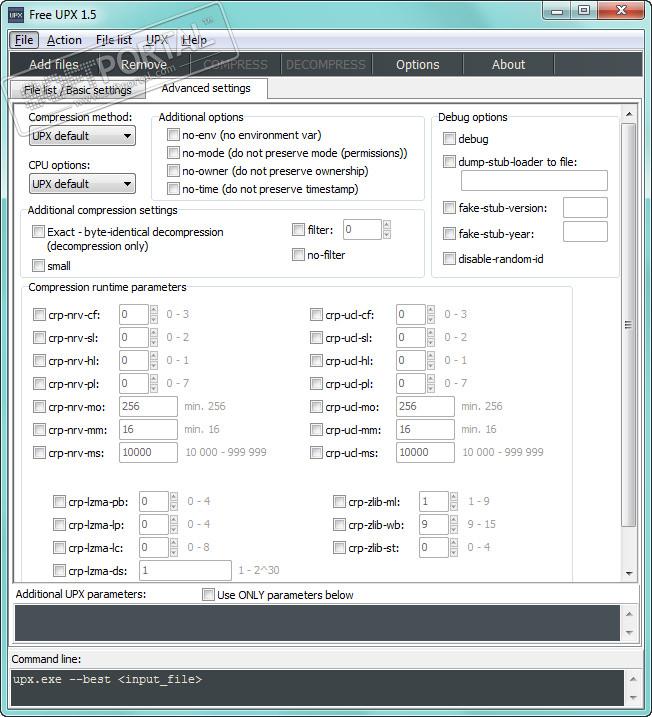The image size is (652, 717).
Task: Check disable-random-id option
Action: click(449, 259)
